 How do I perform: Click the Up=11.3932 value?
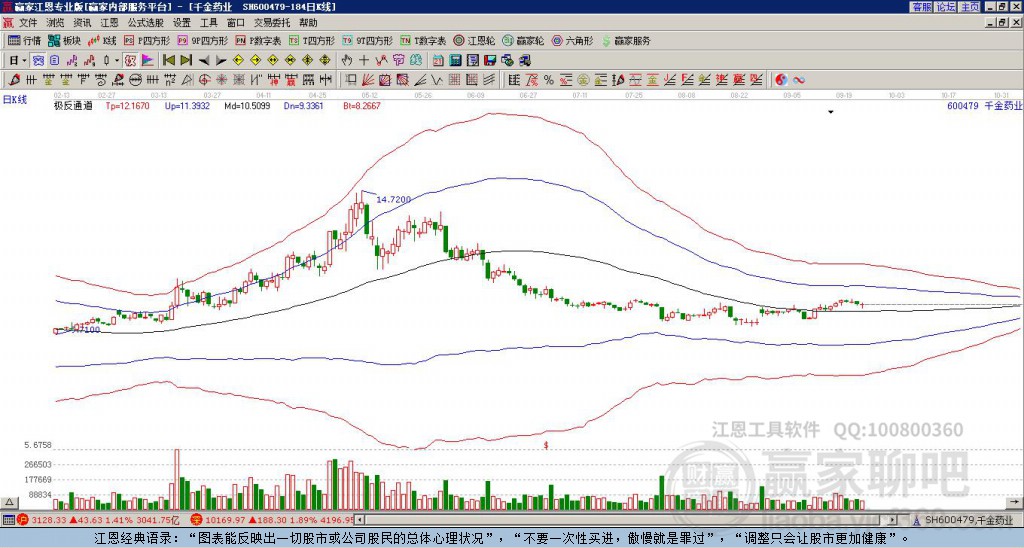[x=187, y=105]
